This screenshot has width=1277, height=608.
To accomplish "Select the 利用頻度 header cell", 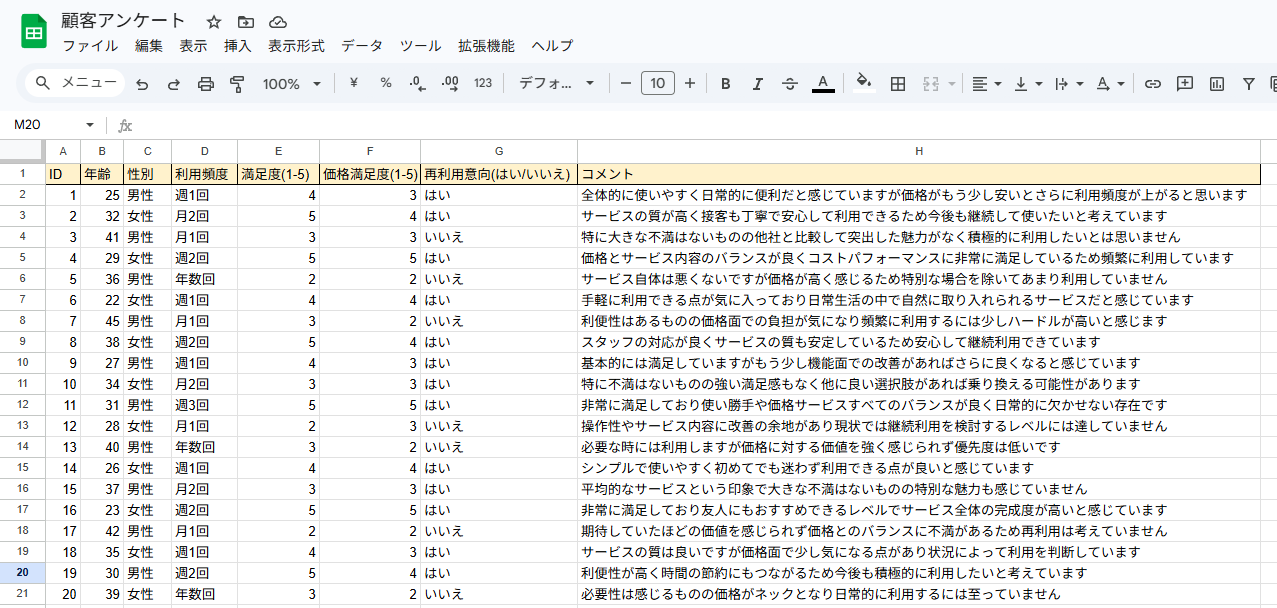I will (204, 173).
